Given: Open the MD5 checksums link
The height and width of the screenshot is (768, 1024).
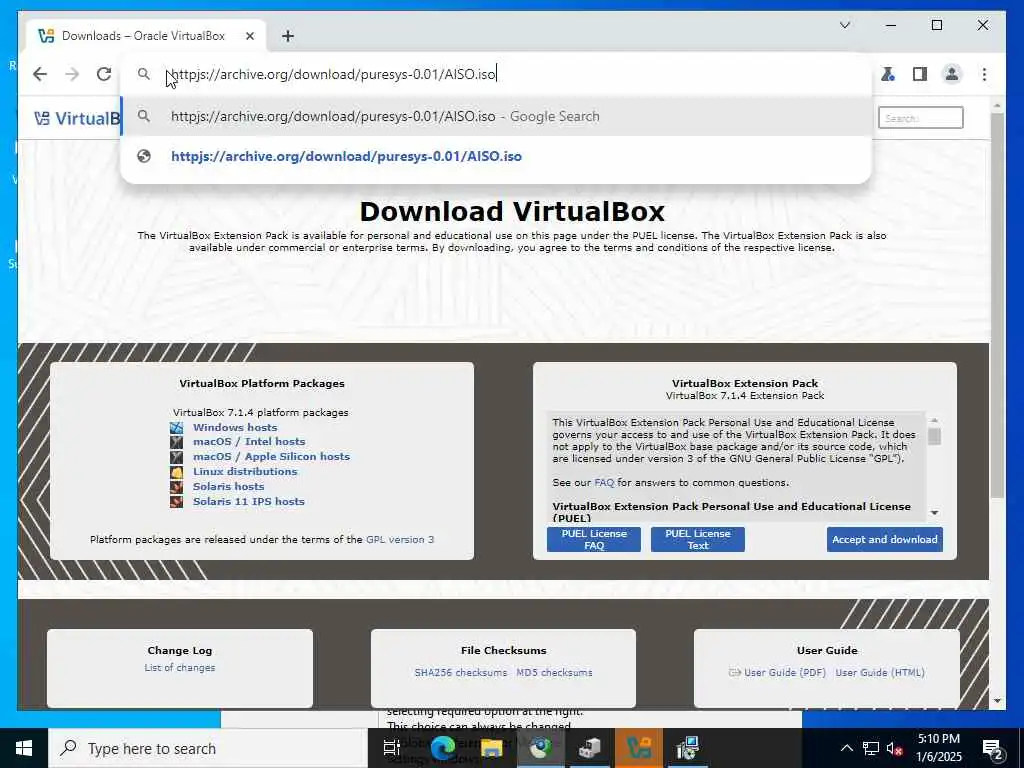Looking at the screenshot, I should [x=554, y=673].
